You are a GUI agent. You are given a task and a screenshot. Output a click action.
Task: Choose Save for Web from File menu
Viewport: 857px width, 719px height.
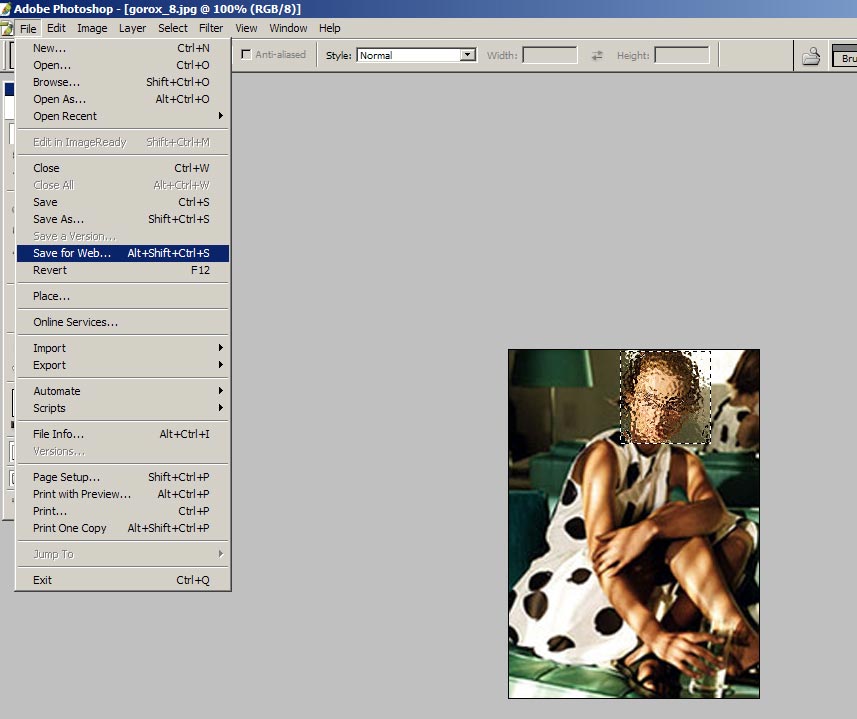pyautogui.click(x=123, y=253)
